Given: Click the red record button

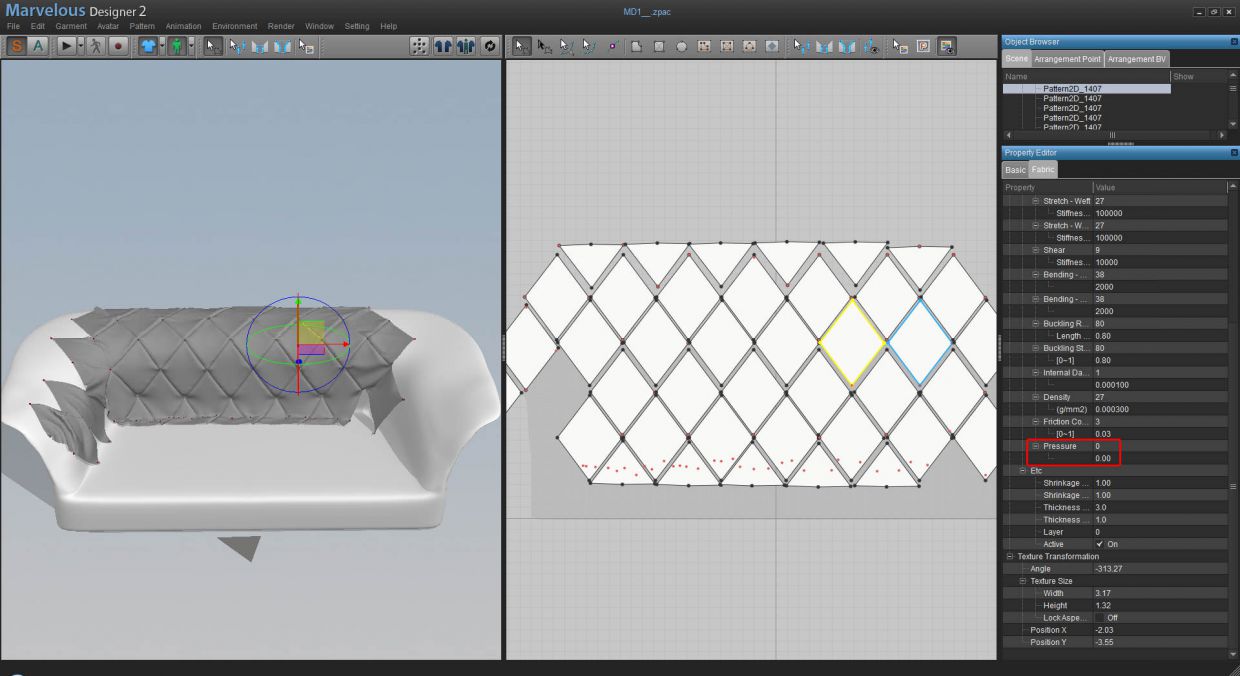Looking at the screenshot, I should point(118,46).
